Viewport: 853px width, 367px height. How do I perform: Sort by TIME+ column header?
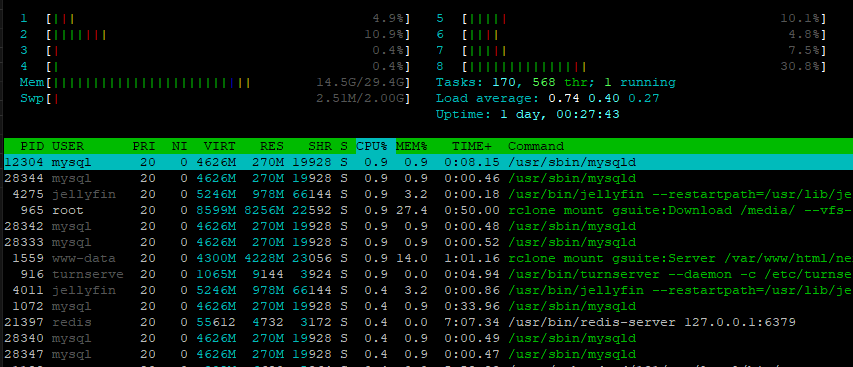point(472,146)
